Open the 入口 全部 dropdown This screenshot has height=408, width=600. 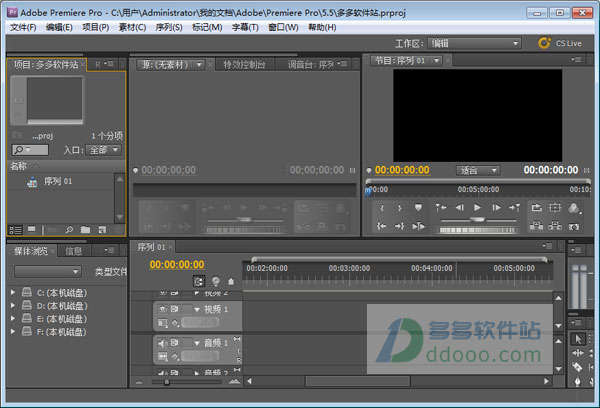click(103, 150)
